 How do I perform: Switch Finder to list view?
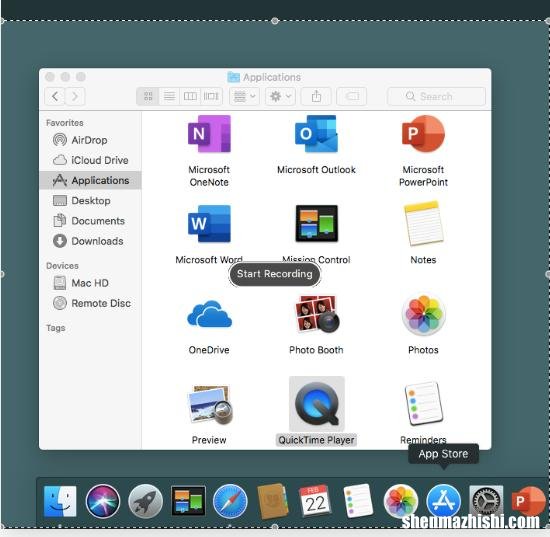[169, 96]
